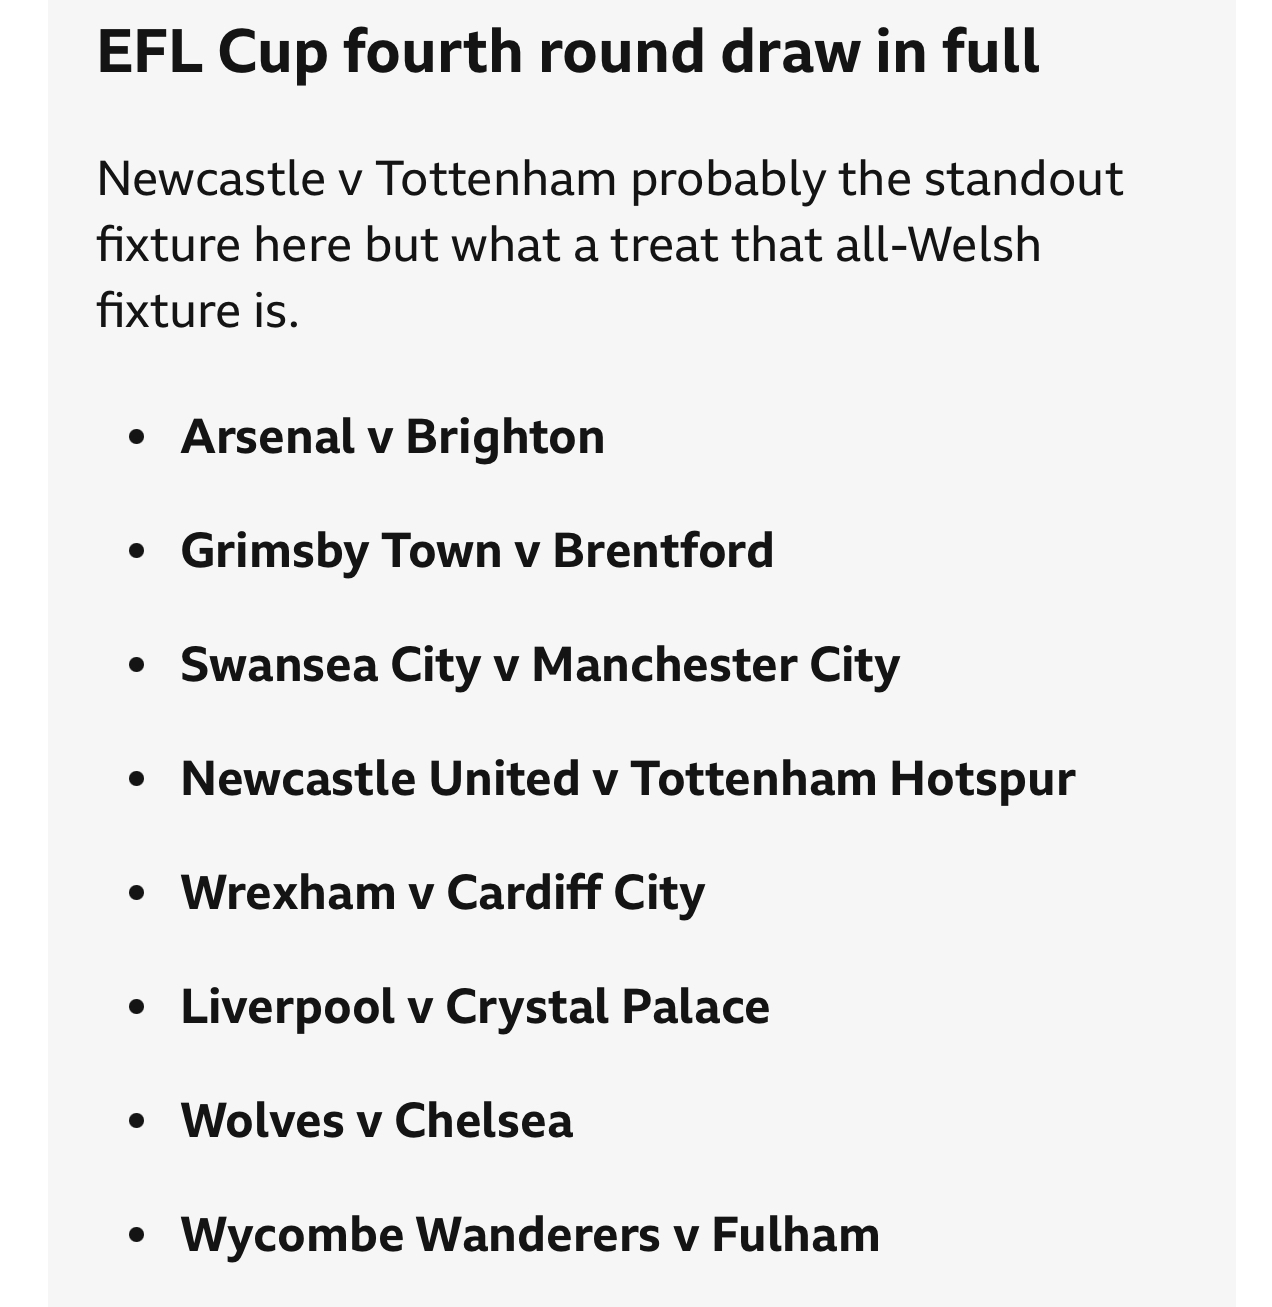Click Newcastle United v Tottenham Hotspur fixture
The height and width of the screenshot is (1307, 1272).
pos(628,779)
